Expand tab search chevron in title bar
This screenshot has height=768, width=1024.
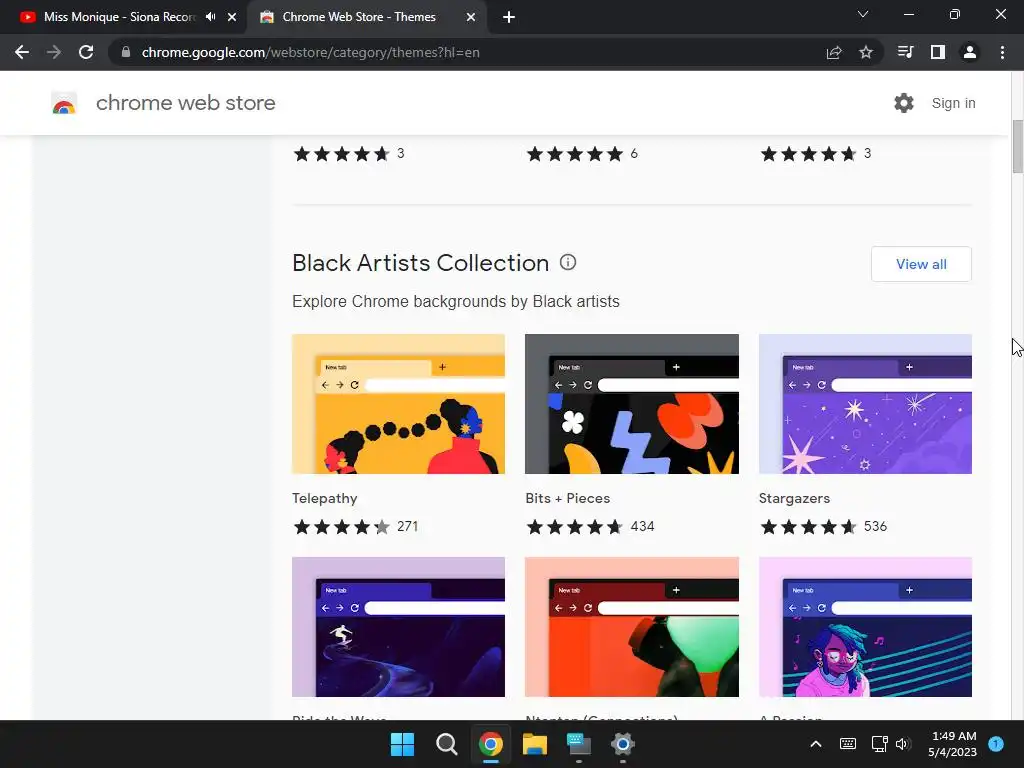coord(863,14)
